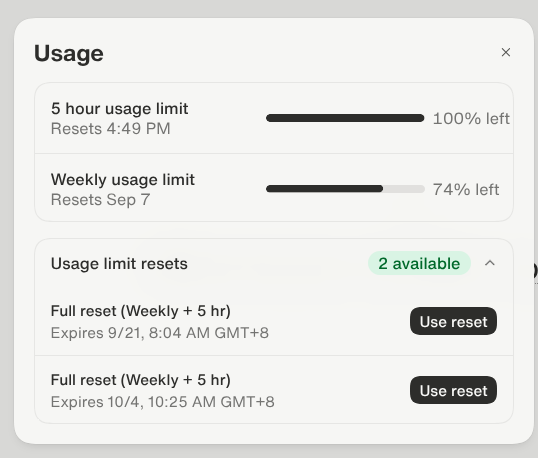Click the 74% left text
The width and height of the screenshot is (538, 458).
[x=466, y=189]
